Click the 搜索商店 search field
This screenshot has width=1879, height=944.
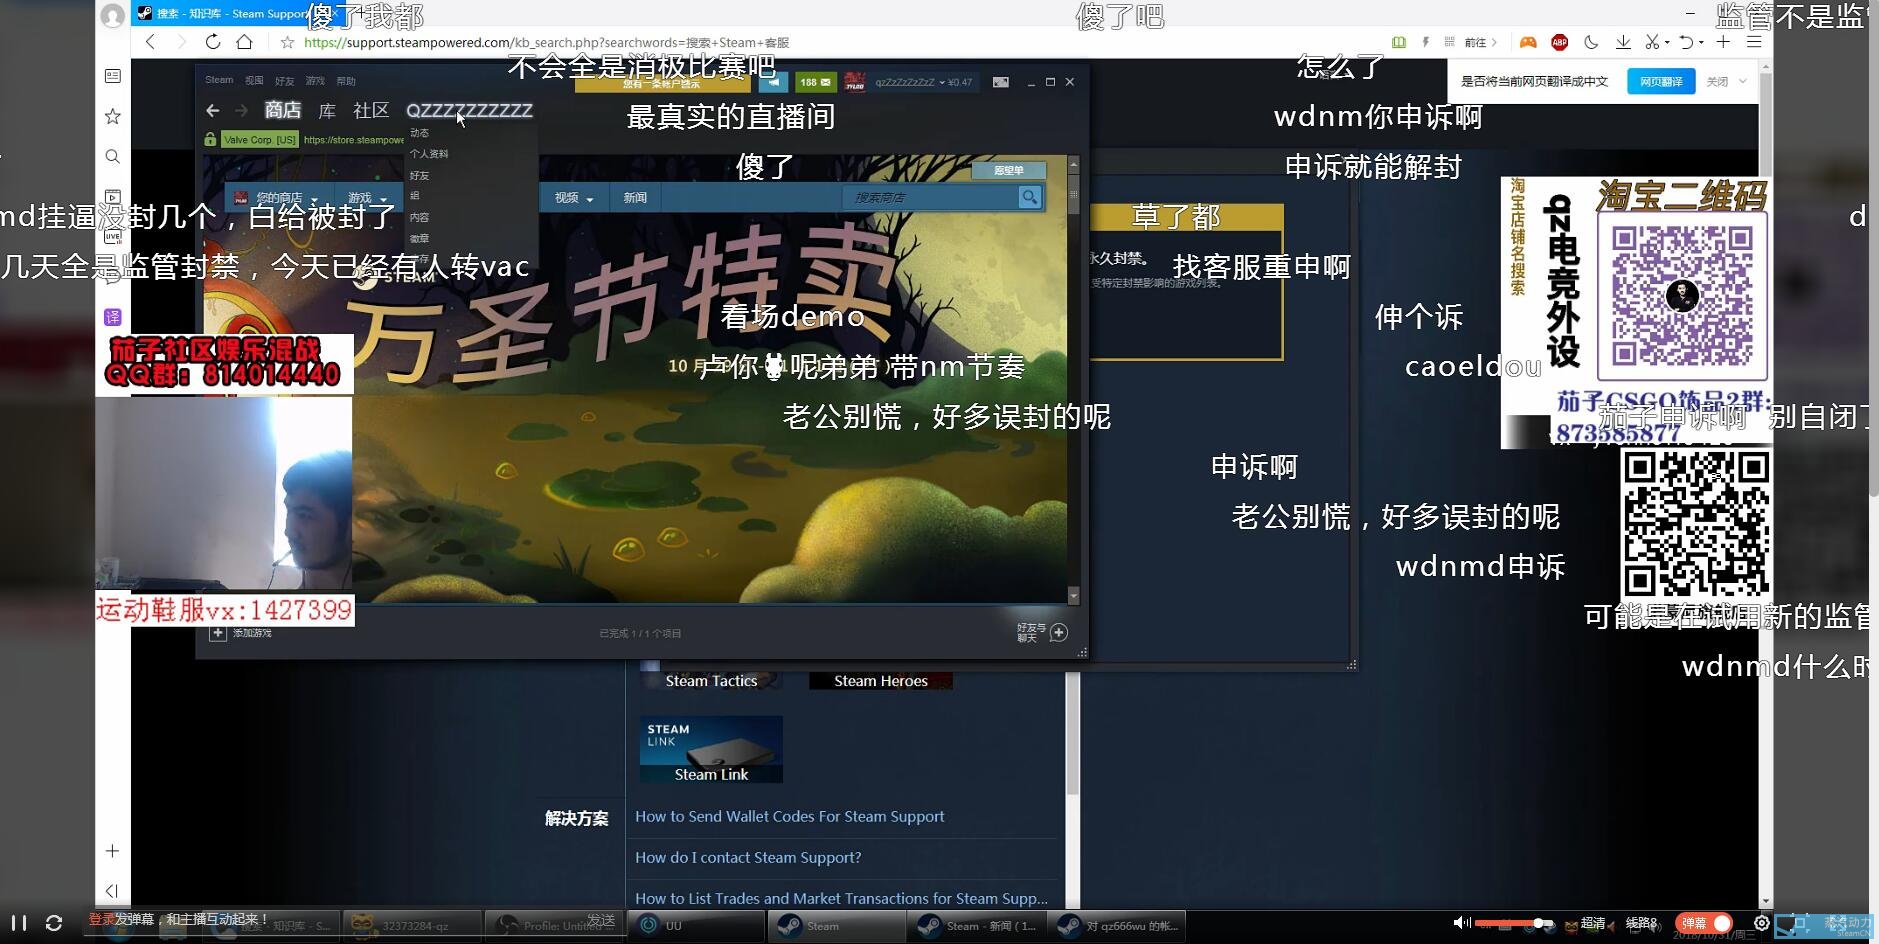tap(929, 198)
